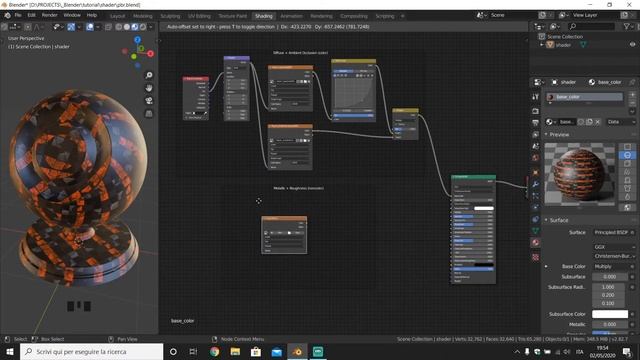Image resolution: width=640 pixels, height=360 pixels.
Task: Select flat plane preview shape
Action: coord(627,147)
